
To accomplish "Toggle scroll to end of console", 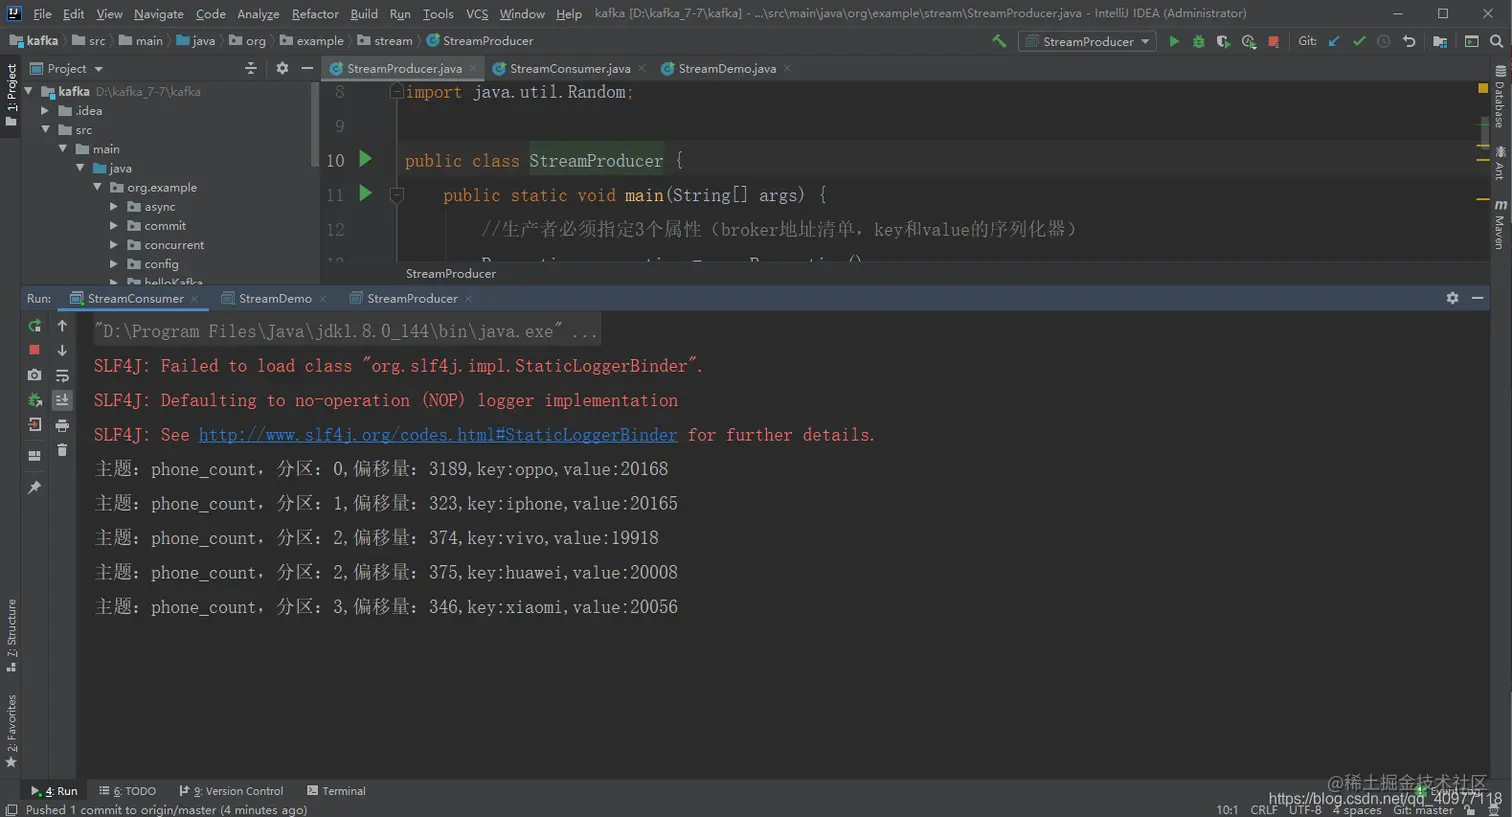I will tap(62, 400).
